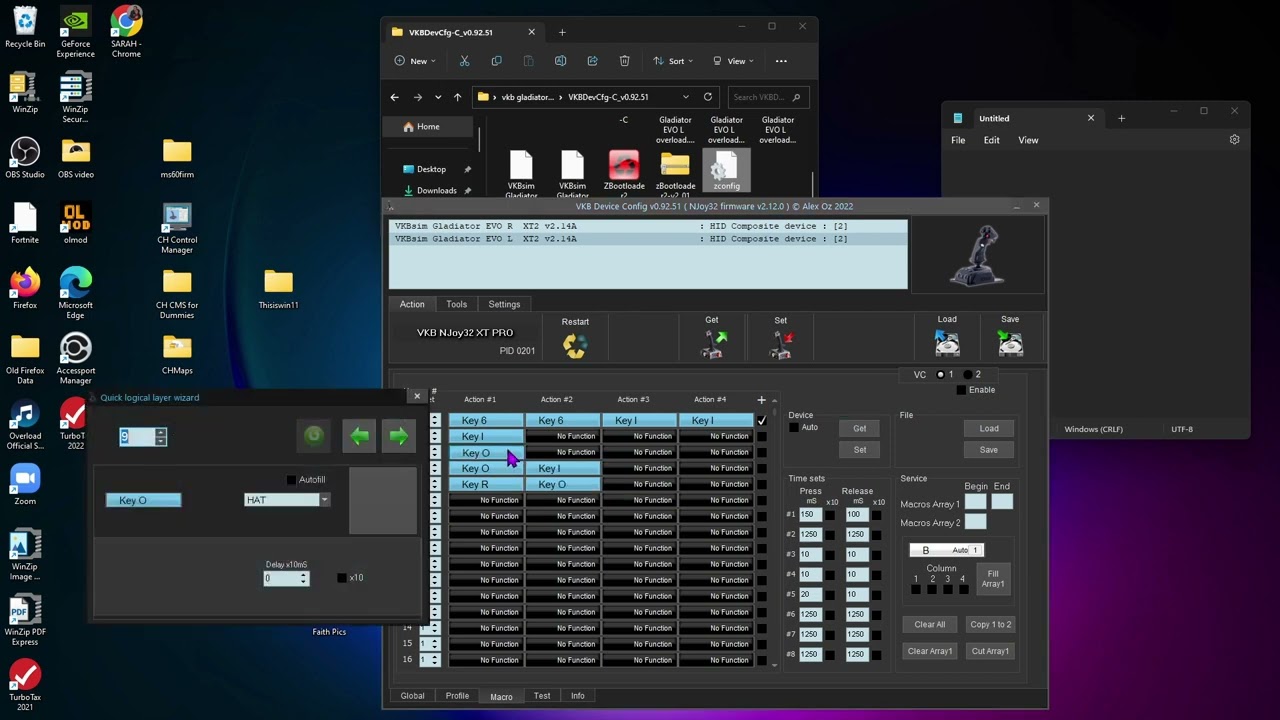This screenshot has width=1280, height=720.
Task: Toggle Press x10 checkbox for time set #1
Action: 830,515
